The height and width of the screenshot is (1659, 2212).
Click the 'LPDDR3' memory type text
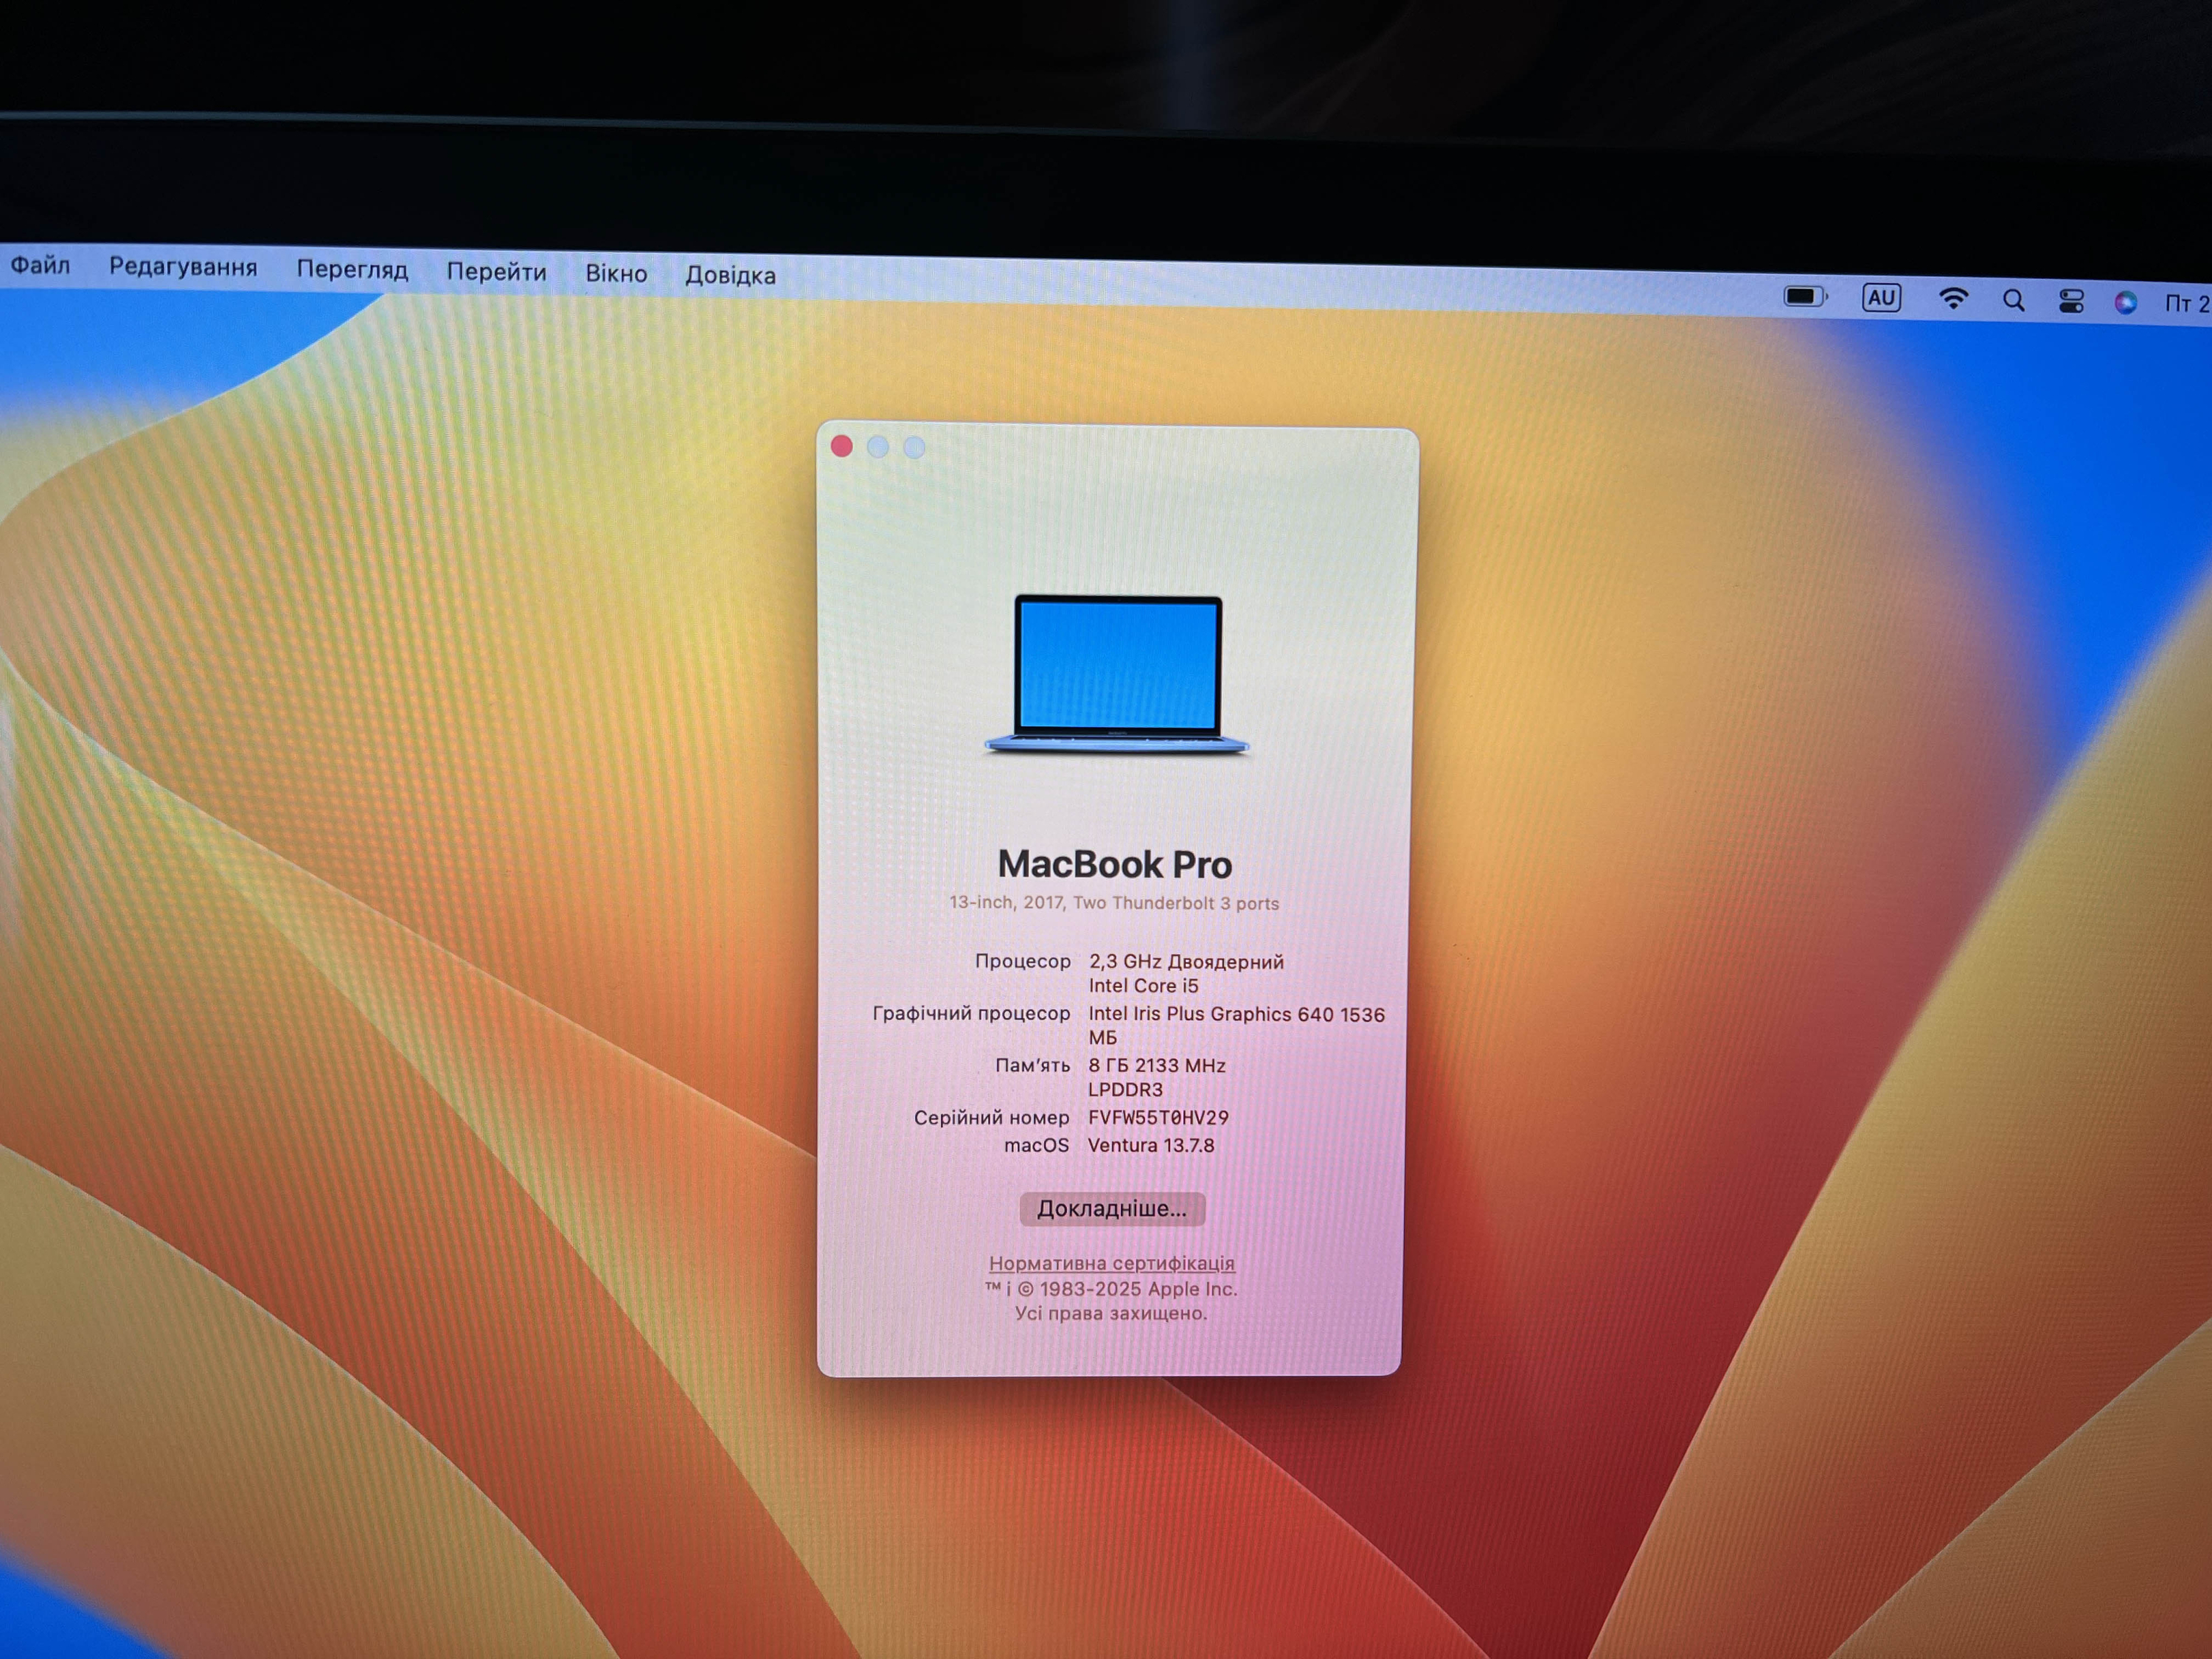[1125, 1090]
